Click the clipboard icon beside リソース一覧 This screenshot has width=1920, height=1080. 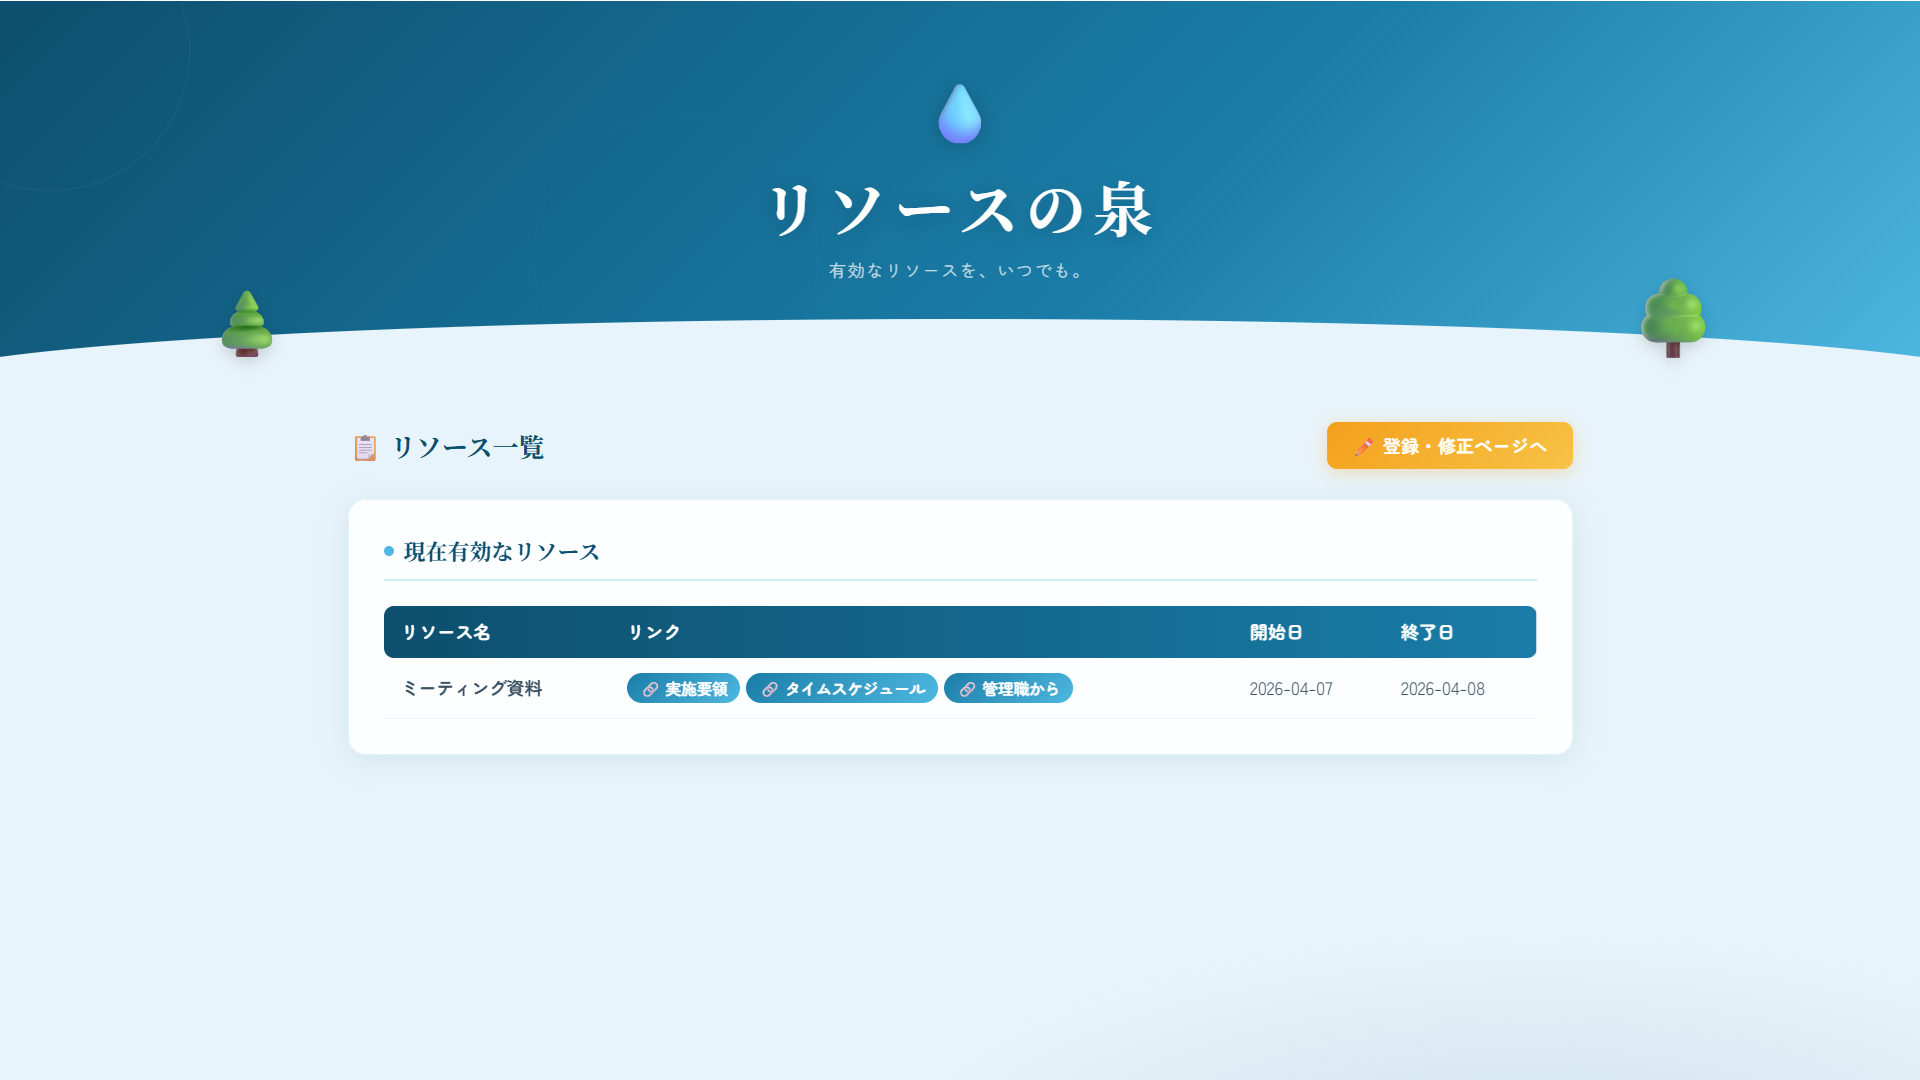coord(365,447)
